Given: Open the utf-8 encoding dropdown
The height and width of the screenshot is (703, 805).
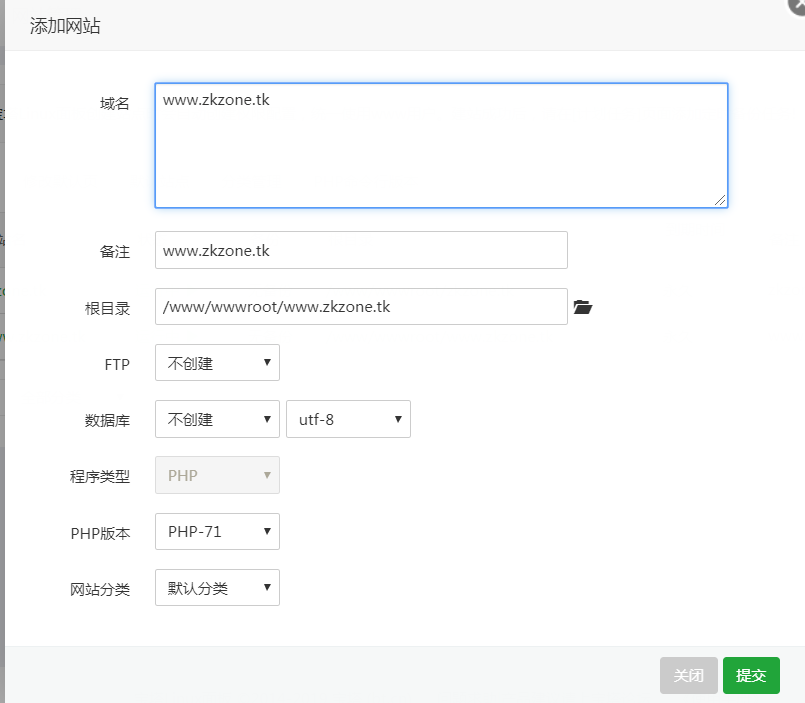Looking at the screenshot, I should pos(348,419).
